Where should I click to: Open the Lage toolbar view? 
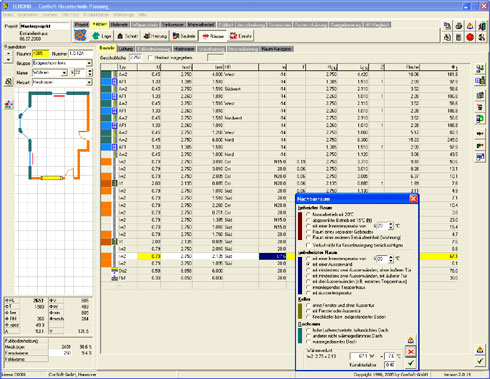pyautogui.click(x=102, y=36)
